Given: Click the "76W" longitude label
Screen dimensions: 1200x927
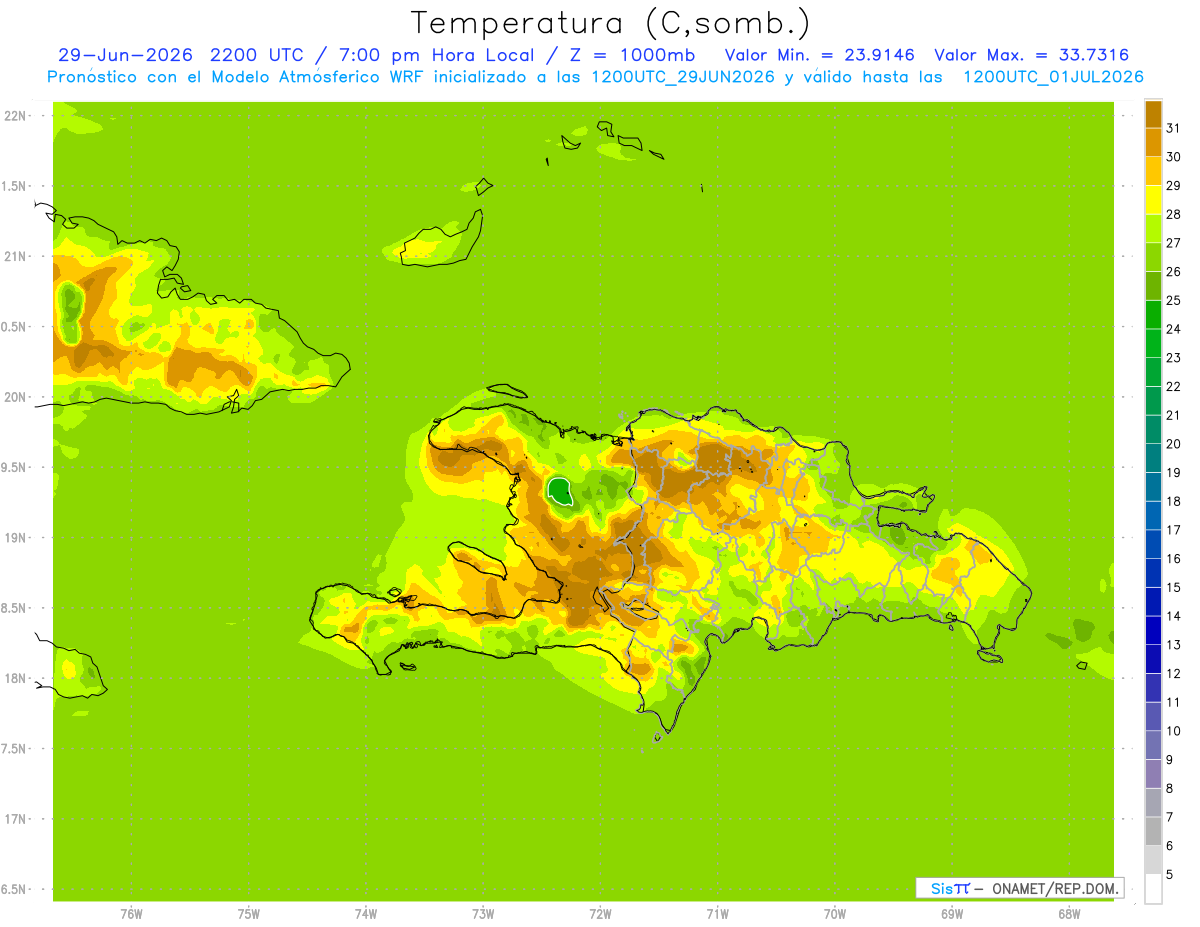Looking at the screenshot, I should point(131,913).
